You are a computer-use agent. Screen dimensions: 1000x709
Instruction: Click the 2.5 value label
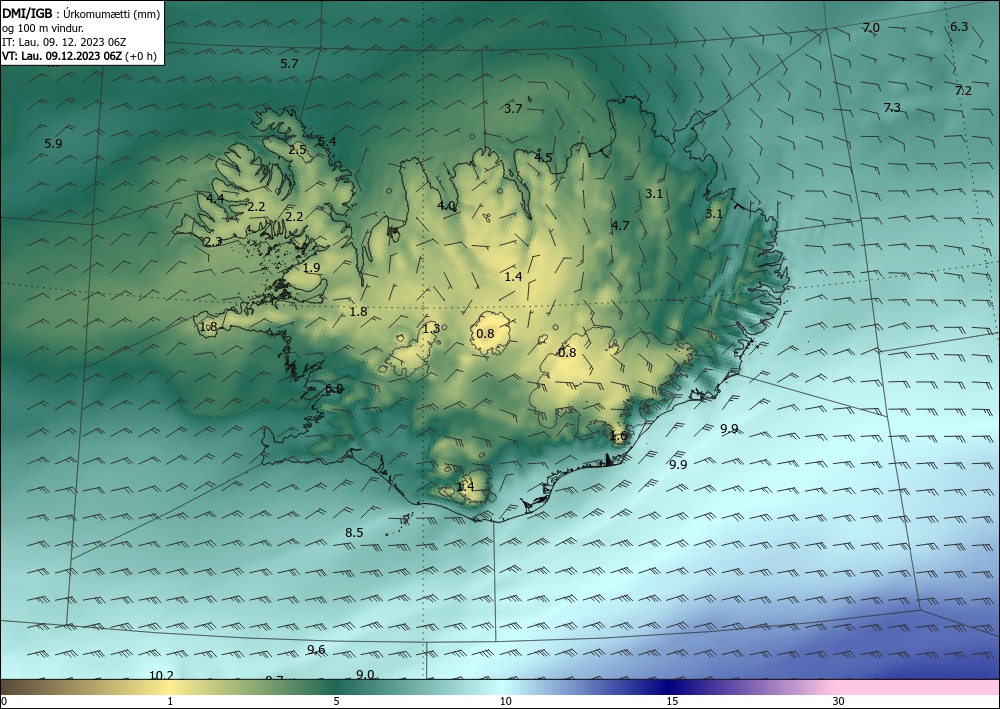(297, 150)
